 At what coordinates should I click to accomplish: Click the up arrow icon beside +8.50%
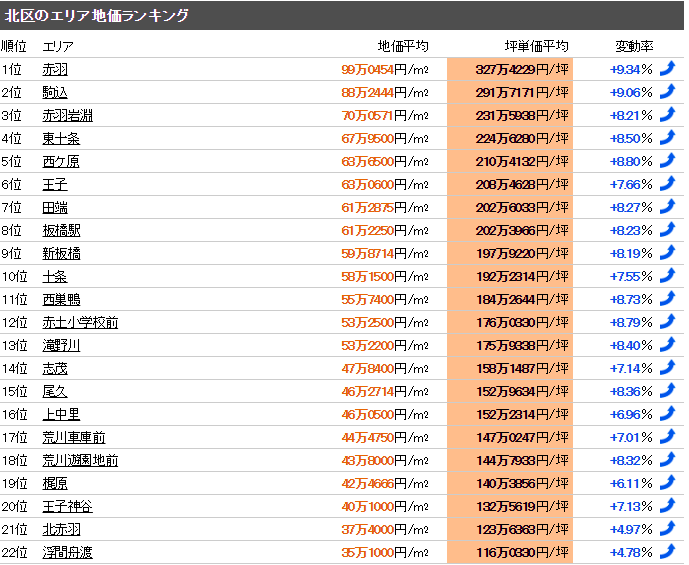(x=667, y=138)
